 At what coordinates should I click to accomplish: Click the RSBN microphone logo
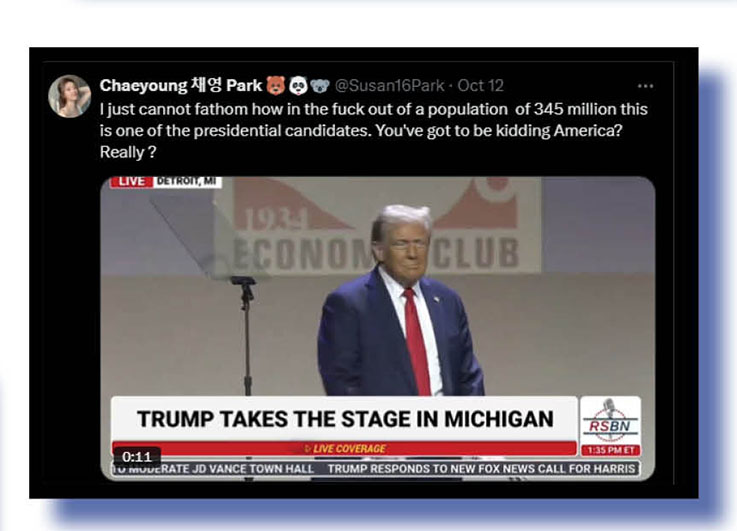[x=610, y=420]
